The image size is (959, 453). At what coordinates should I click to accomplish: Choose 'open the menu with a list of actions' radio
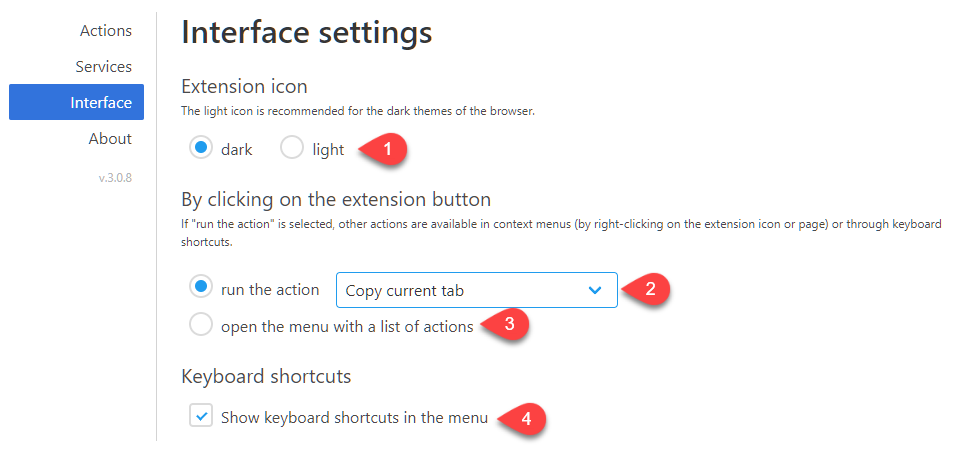coord(201,325)
